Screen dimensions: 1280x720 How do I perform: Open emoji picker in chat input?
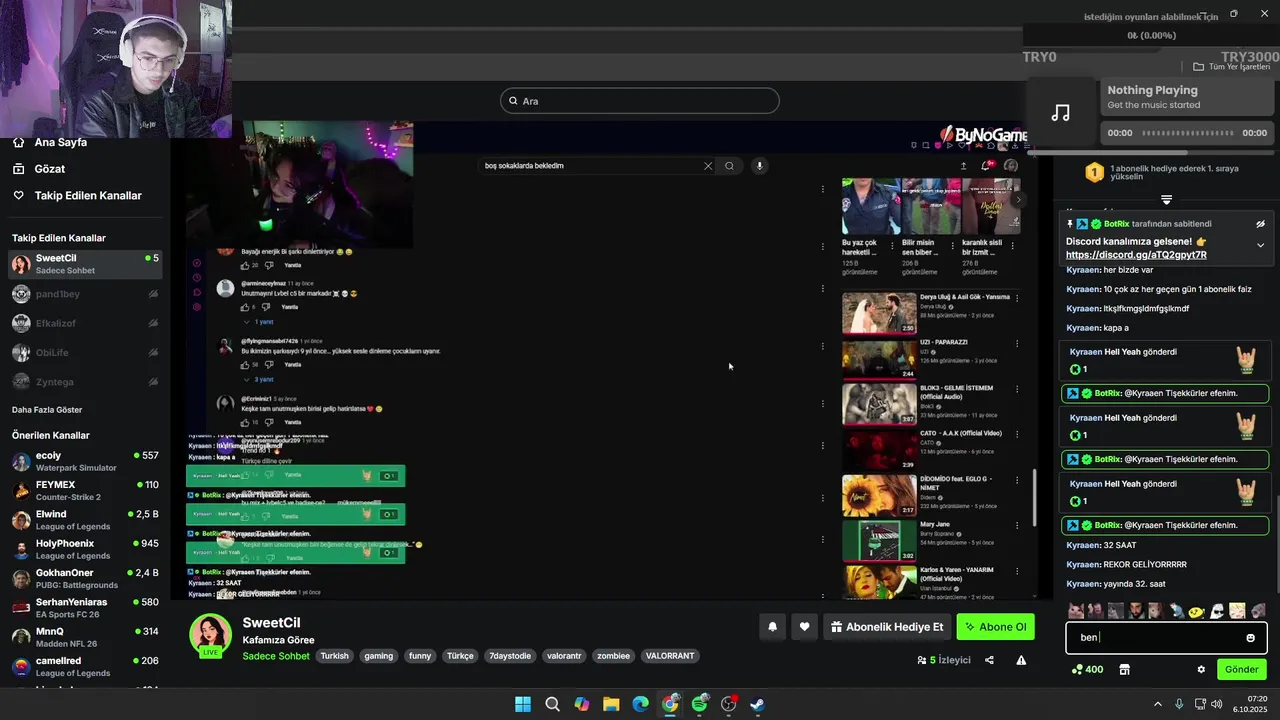(1250, 638)
